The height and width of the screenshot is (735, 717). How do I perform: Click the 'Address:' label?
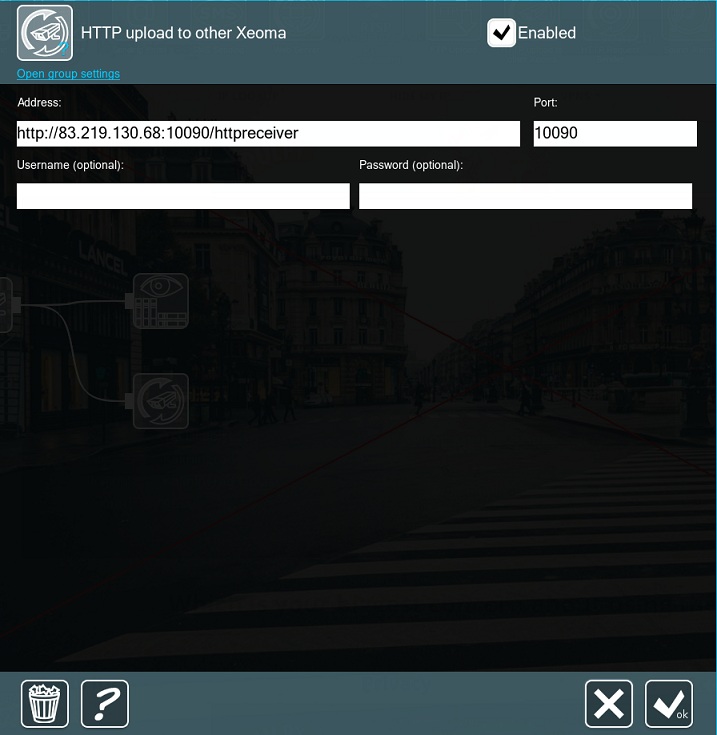[x=39, y=102]
